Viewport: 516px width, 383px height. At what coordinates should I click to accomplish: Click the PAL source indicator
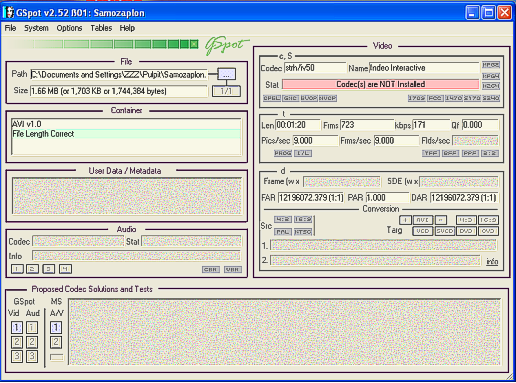(x=283, y=232)
